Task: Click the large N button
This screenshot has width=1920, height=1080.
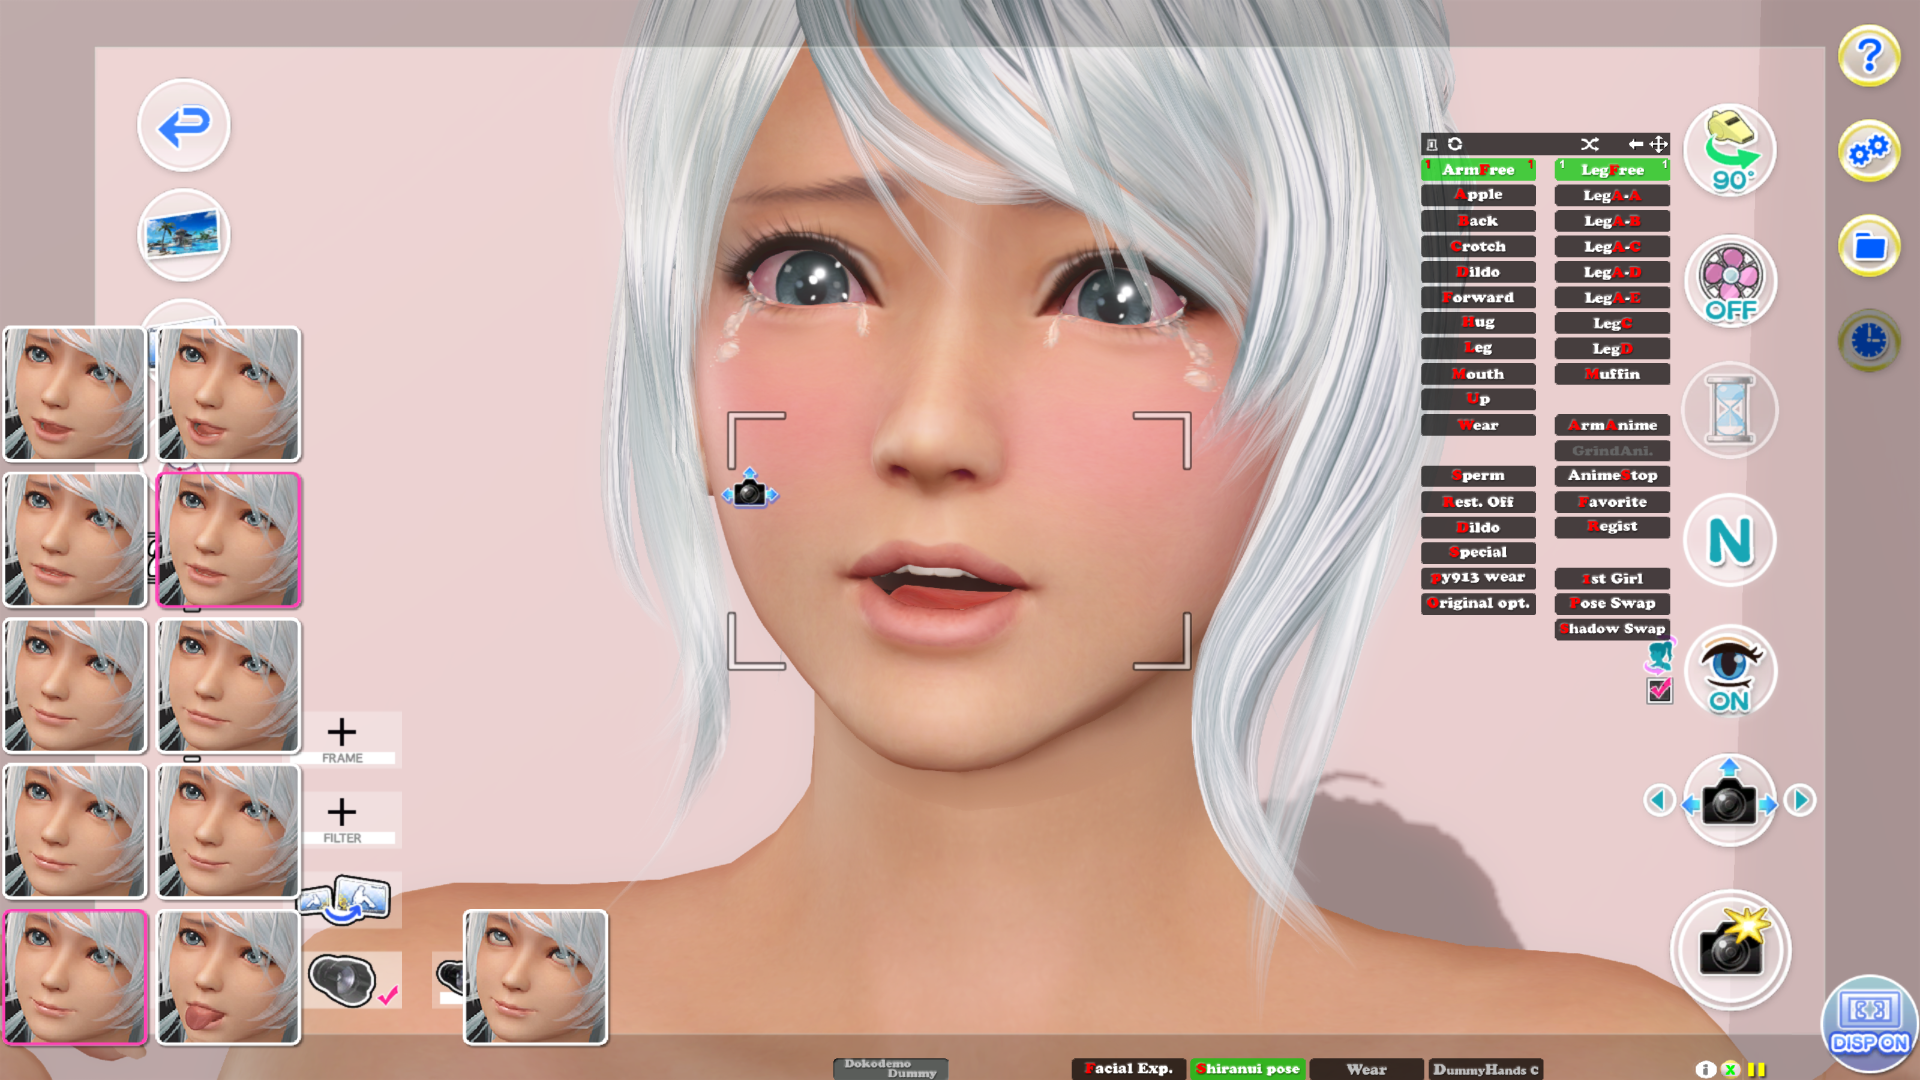Action: click(1730, 541)
